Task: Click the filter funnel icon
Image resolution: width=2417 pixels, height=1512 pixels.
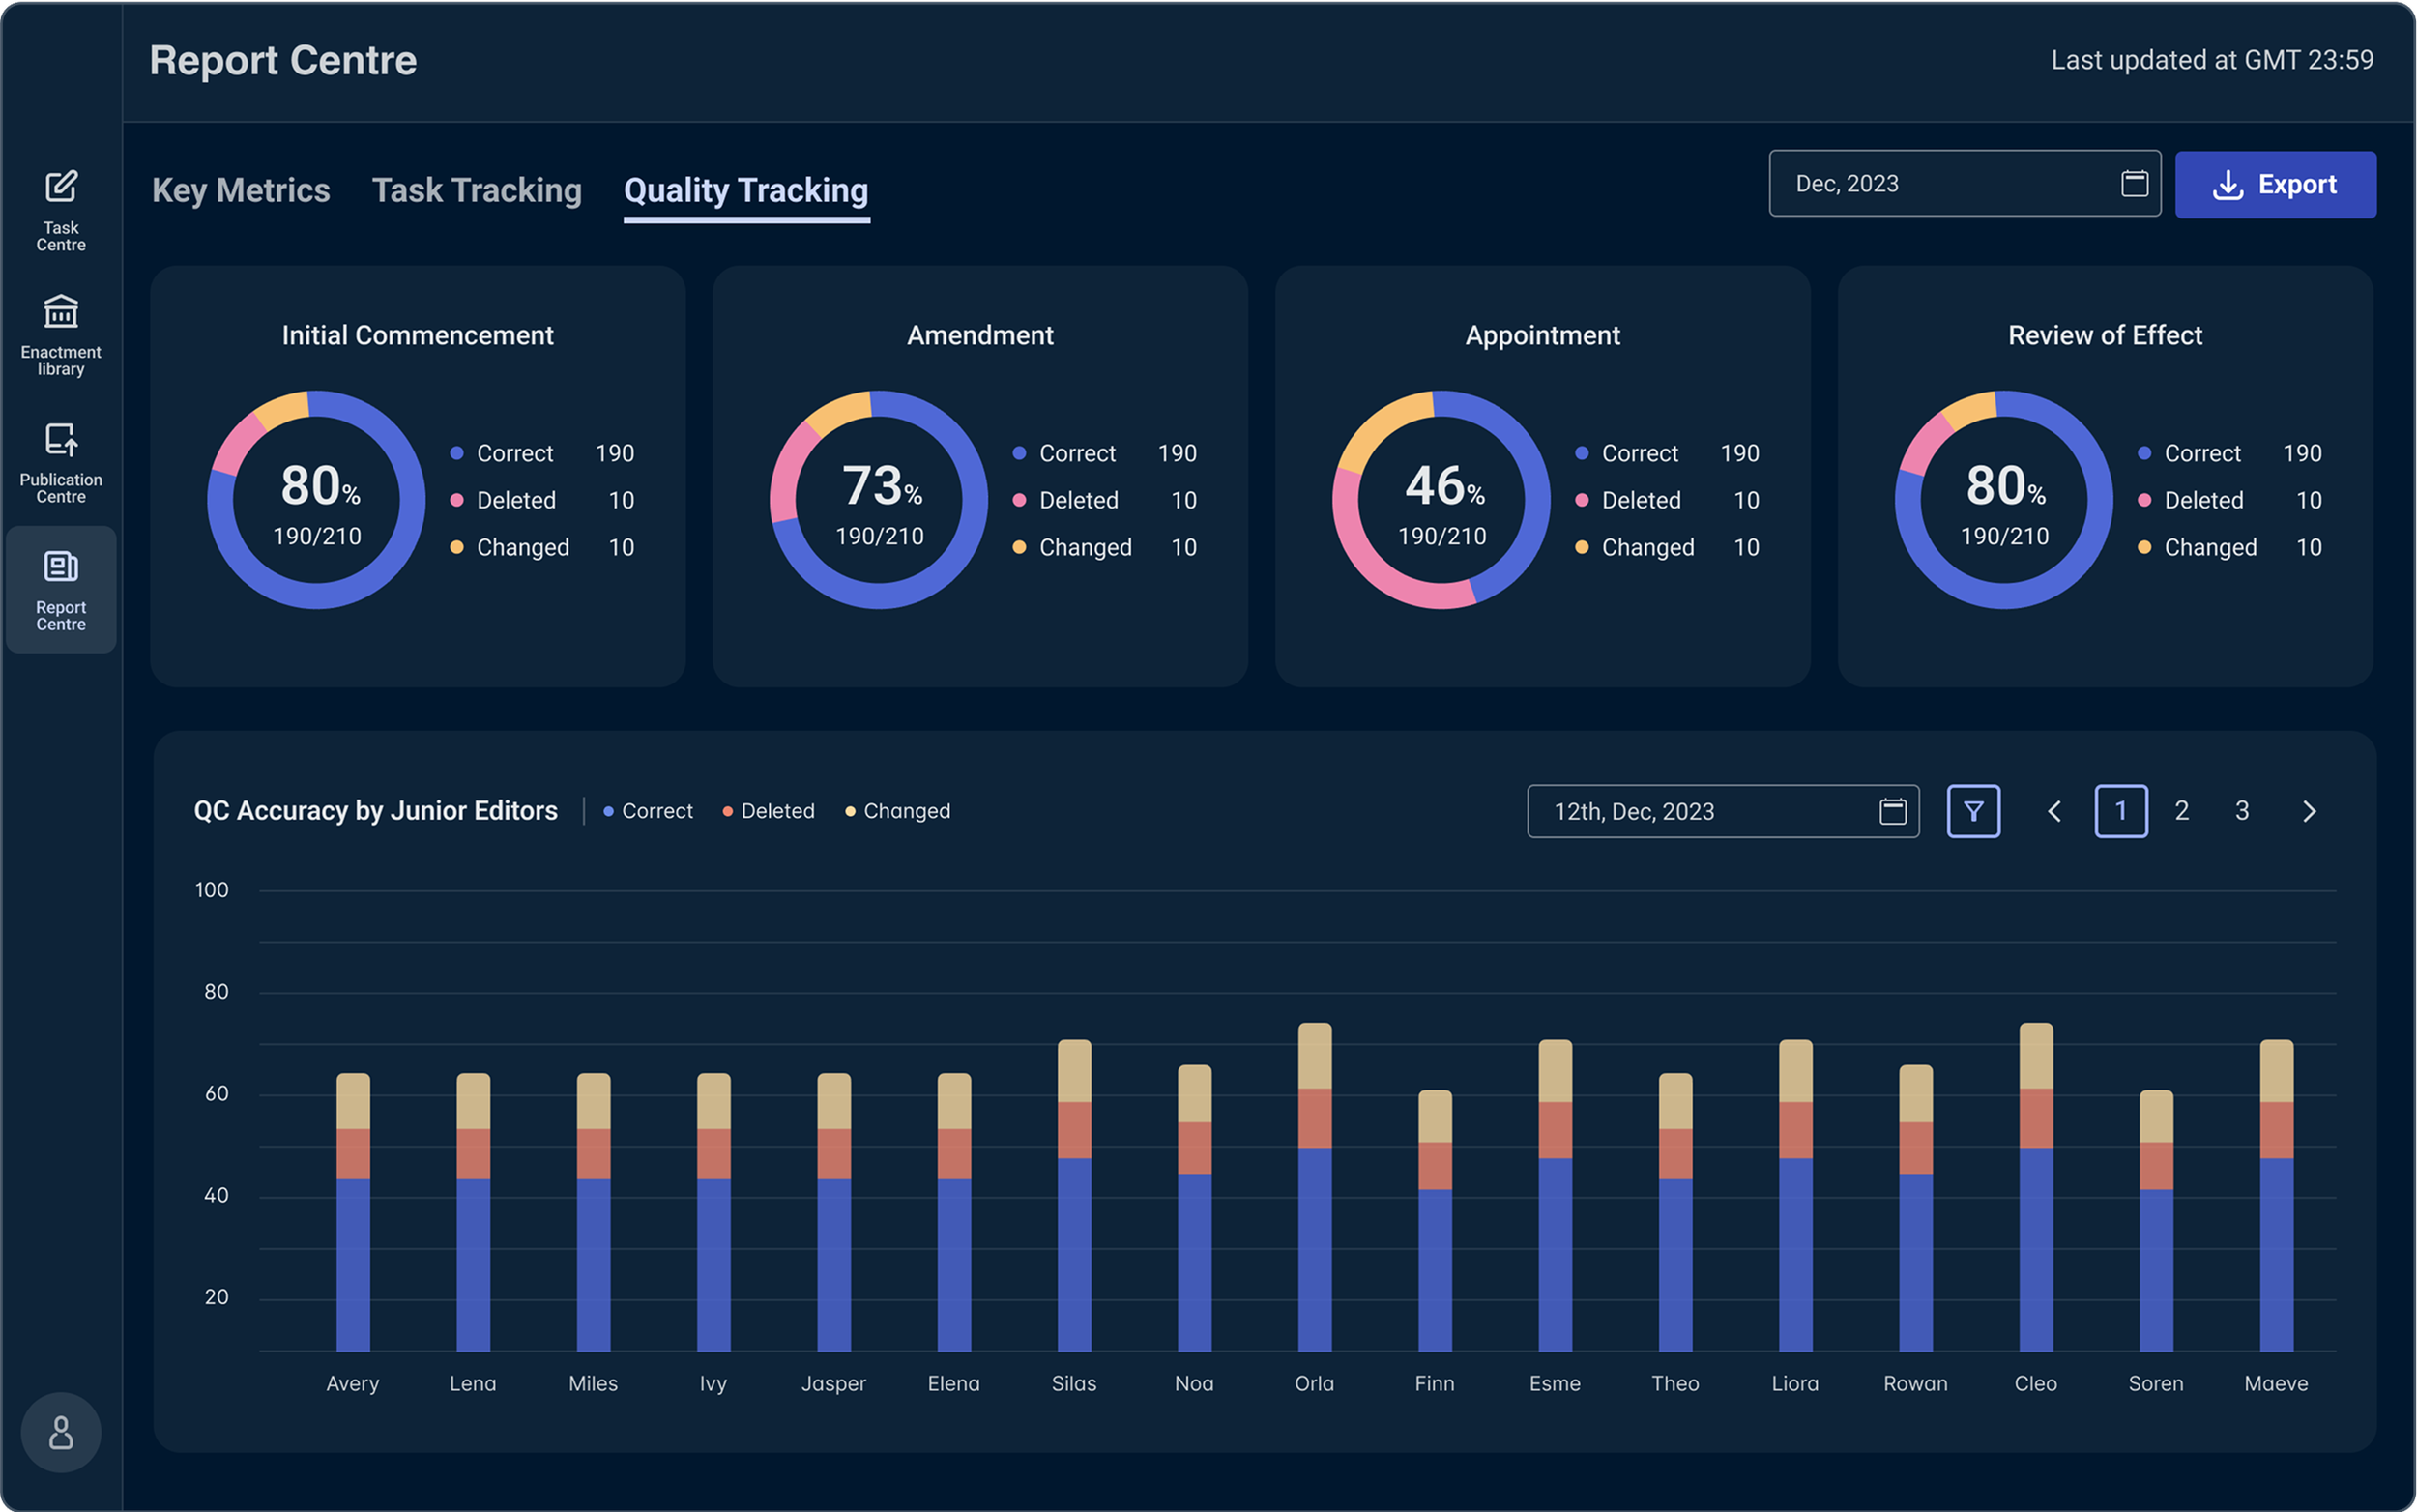Action: (x=1973, y=811)
